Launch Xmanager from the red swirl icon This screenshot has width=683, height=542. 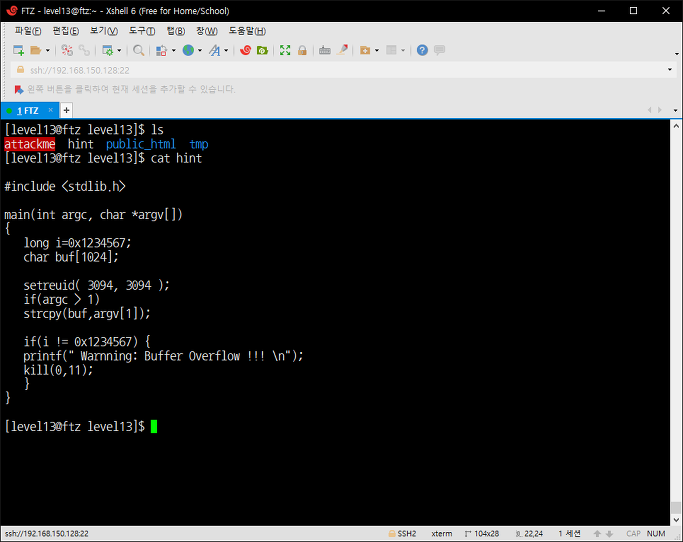[246, 51]
